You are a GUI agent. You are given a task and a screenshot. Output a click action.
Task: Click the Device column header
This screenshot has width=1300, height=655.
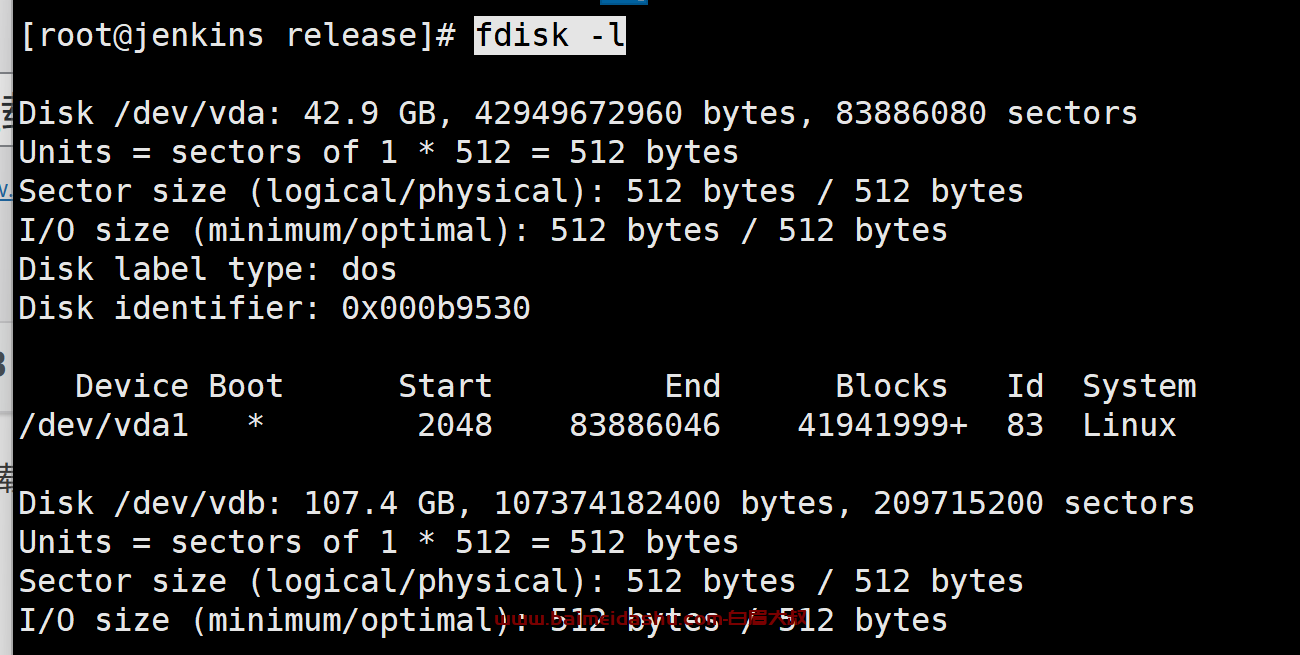coord(132,386)
